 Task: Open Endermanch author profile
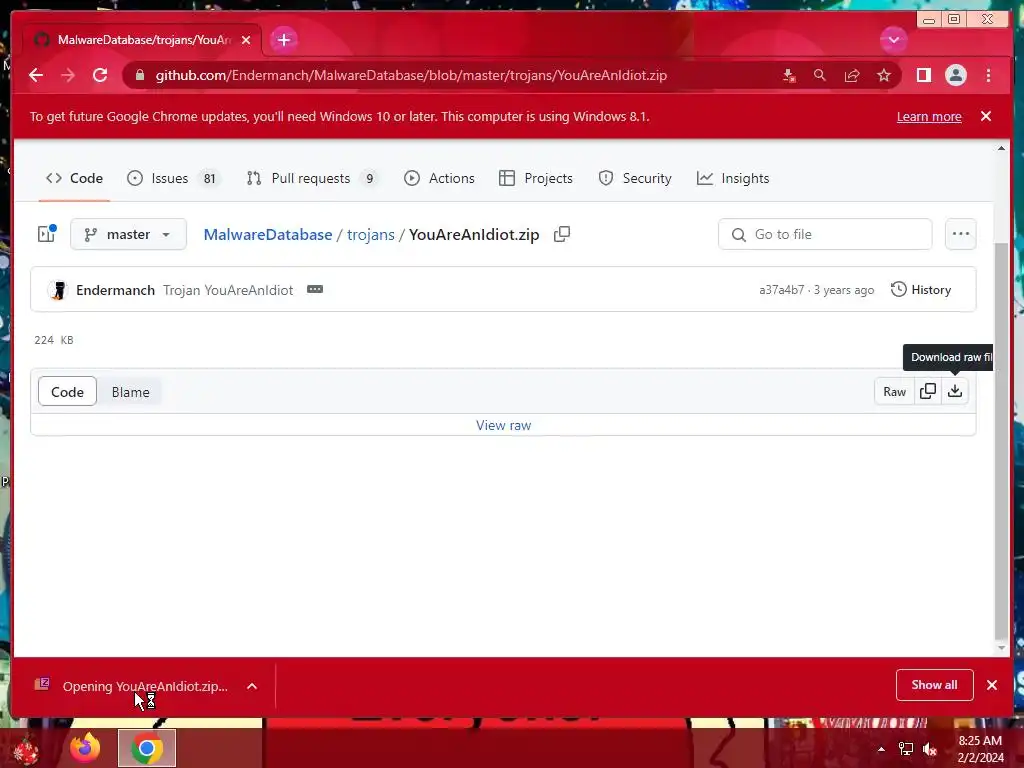click(x=116, y=290)
